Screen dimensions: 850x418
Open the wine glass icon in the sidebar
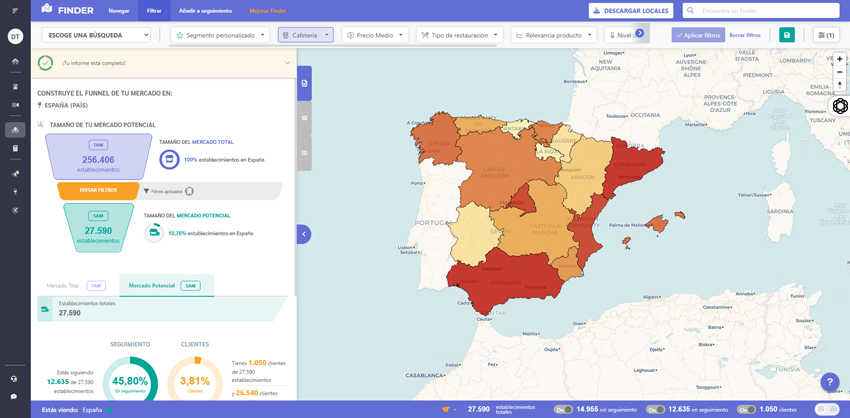(x=15, y=191)
